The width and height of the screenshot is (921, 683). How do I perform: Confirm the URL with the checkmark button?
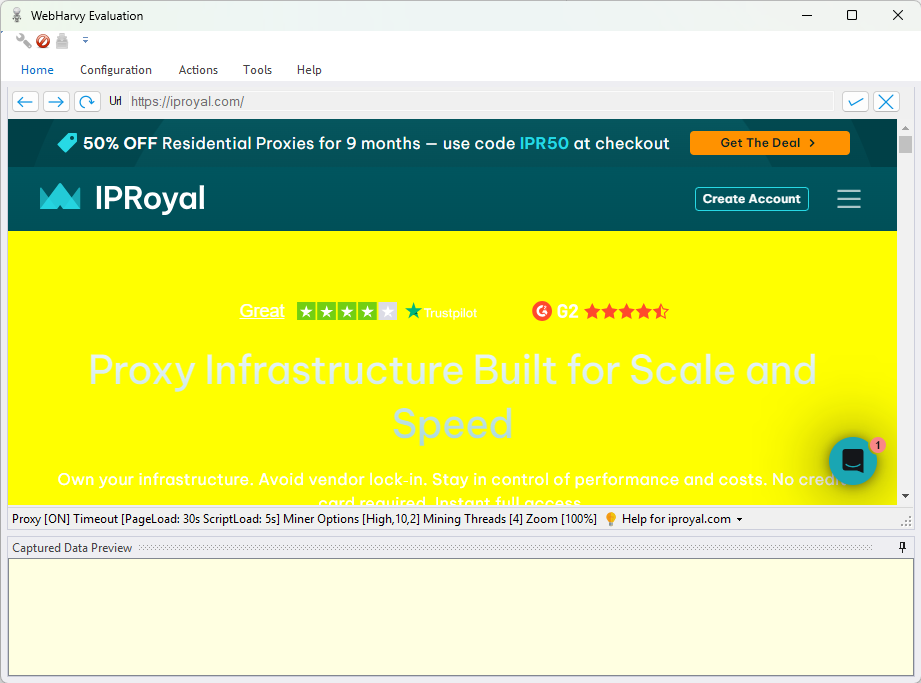(855, 101)
